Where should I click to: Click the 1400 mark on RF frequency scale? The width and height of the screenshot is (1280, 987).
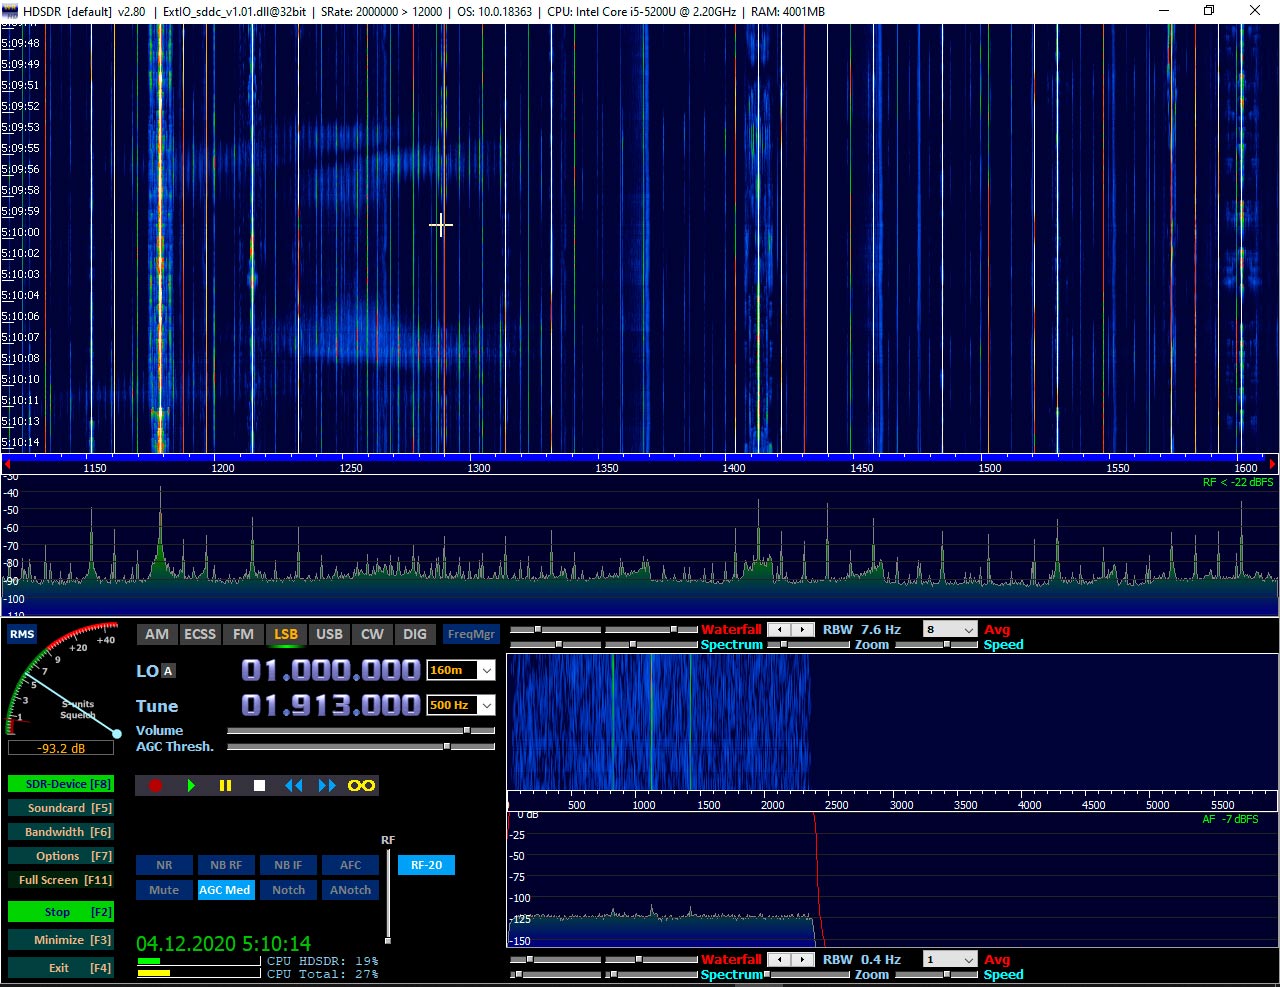click(734, 468)
